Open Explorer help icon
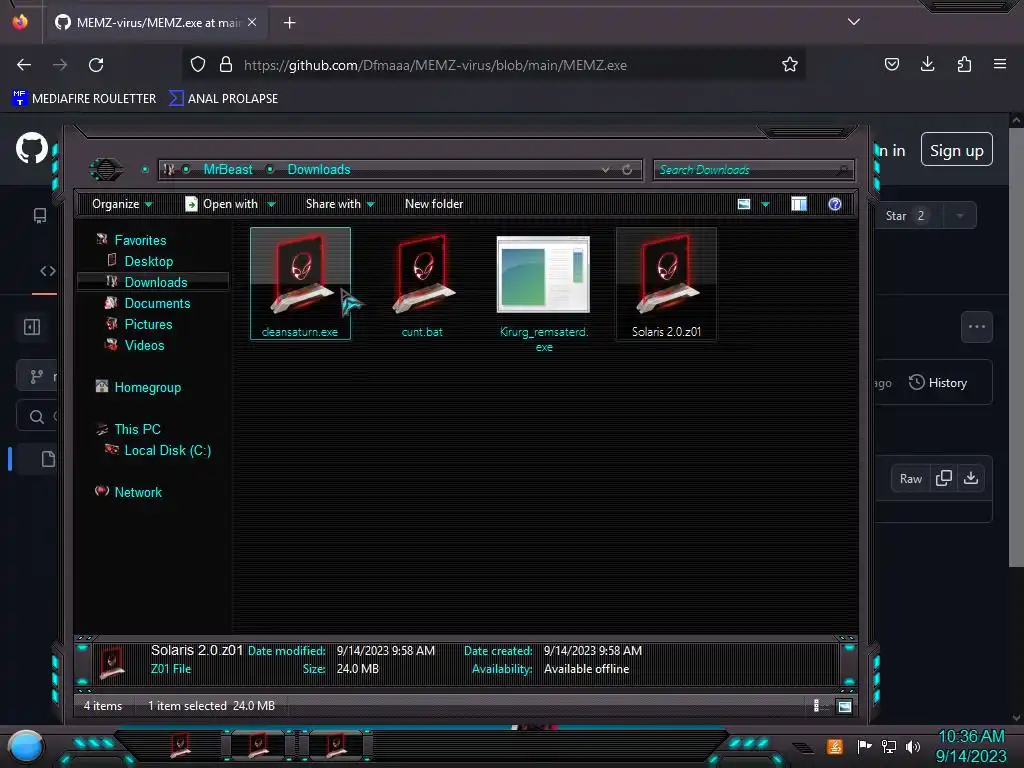Screen dimensions: 1024x768 tap(835, 204)
